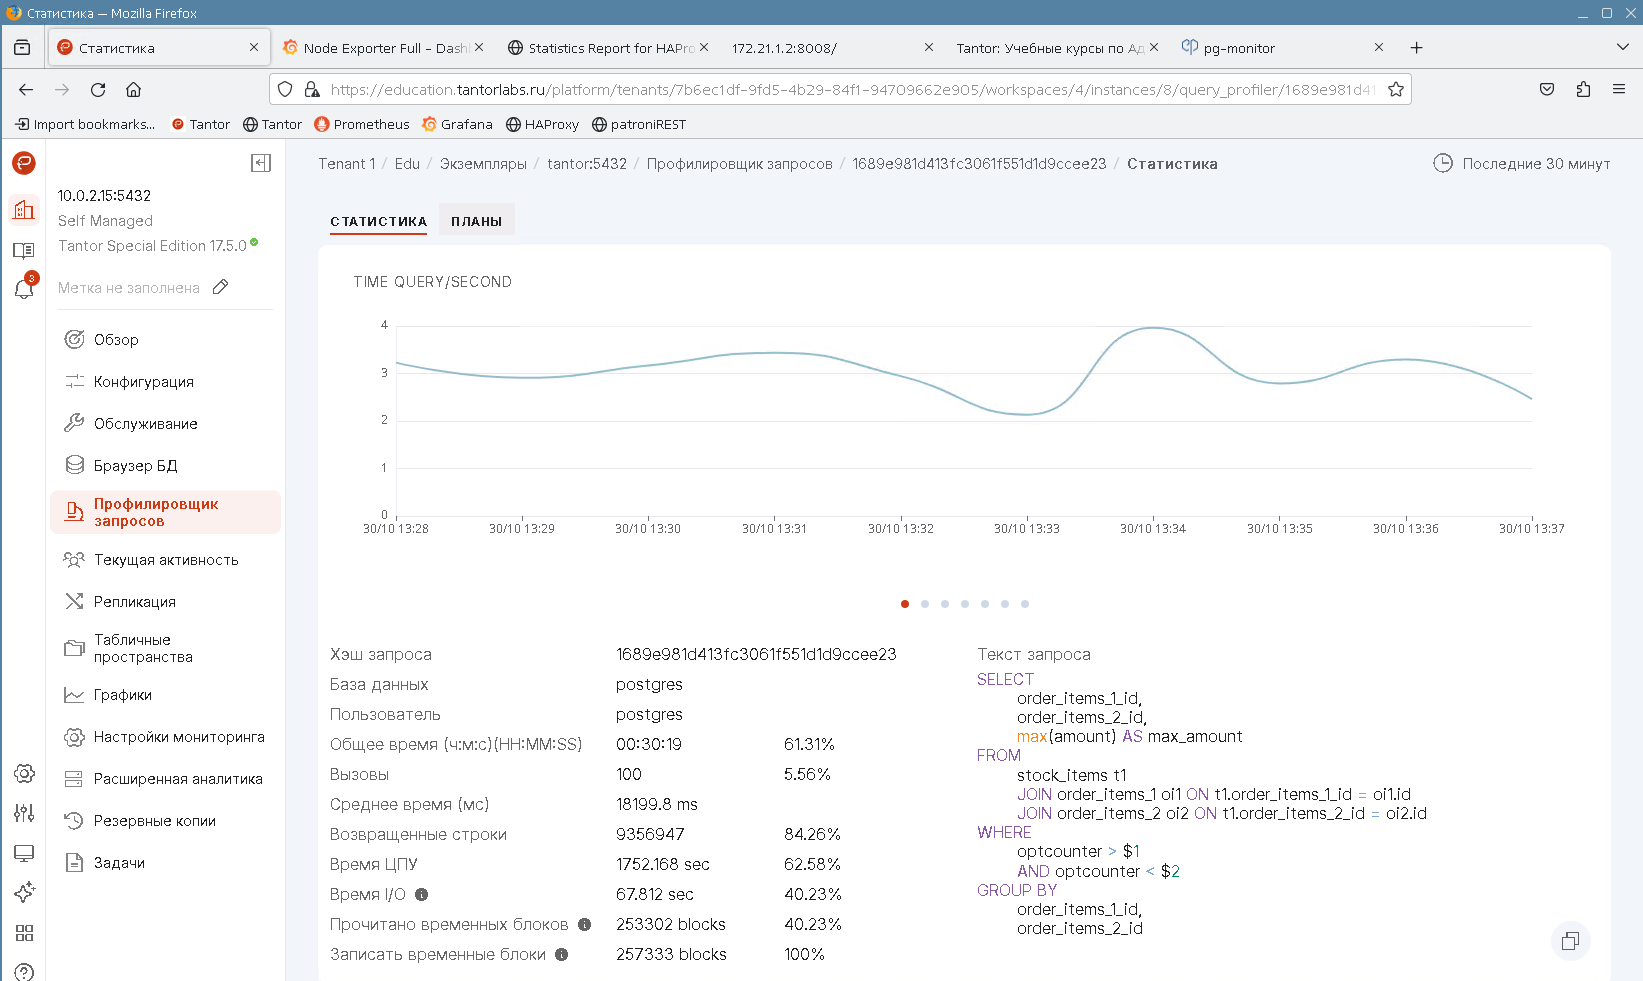
Task: Click info icon next to Время I/O
Action: coord(421,895)
